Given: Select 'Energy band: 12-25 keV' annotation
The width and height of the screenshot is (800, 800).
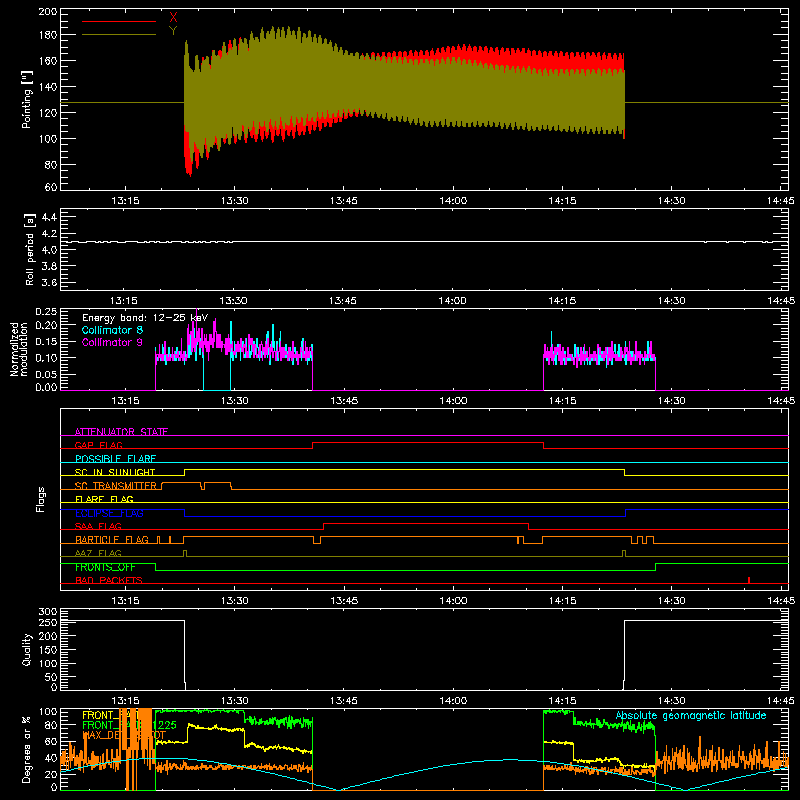Looking at the screenshot, I should point(145,318).
